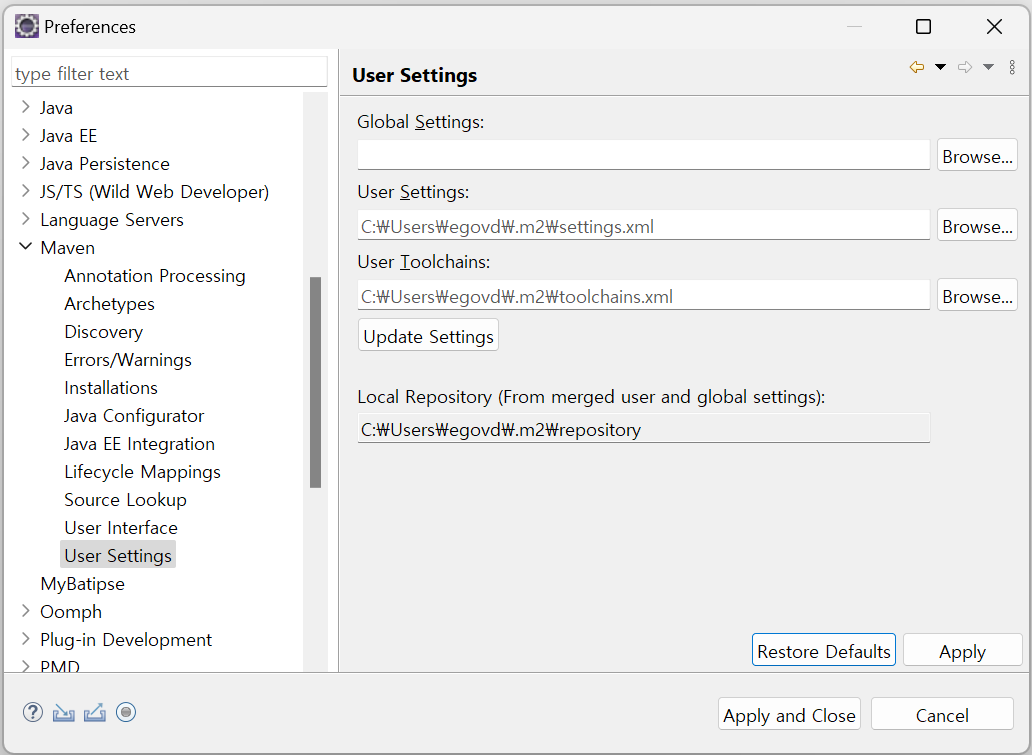This screenshot has height=755, width=1032.
Task: Toggle the Oomph preference recorder icon
Action: coord(126,713)
